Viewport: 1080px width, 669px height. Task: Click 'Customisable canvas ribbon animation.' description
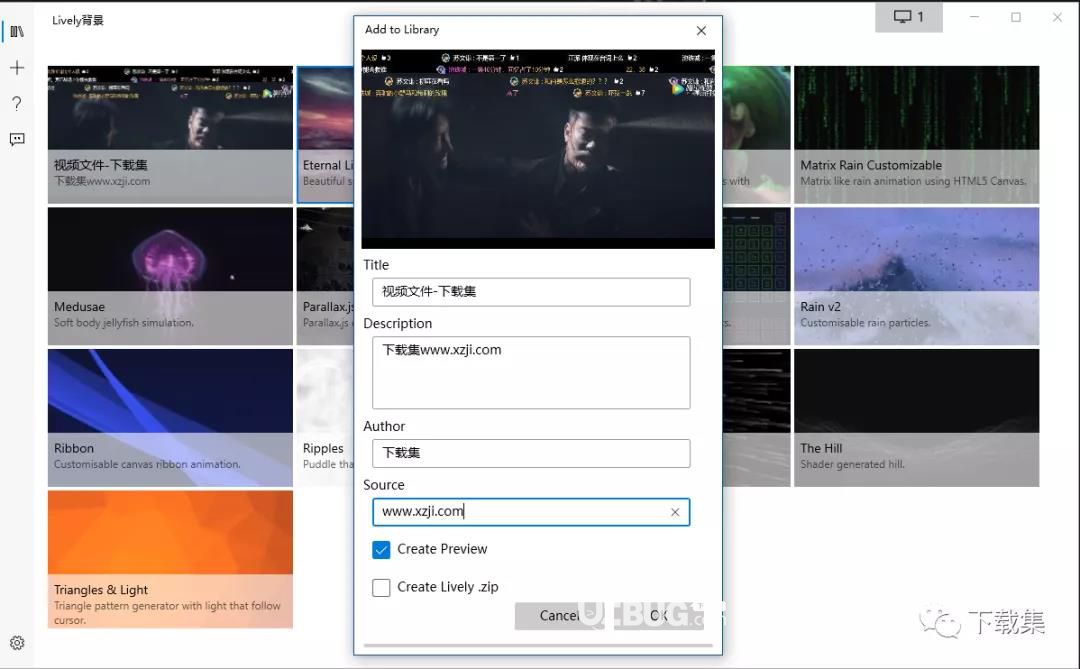[147, 464]
